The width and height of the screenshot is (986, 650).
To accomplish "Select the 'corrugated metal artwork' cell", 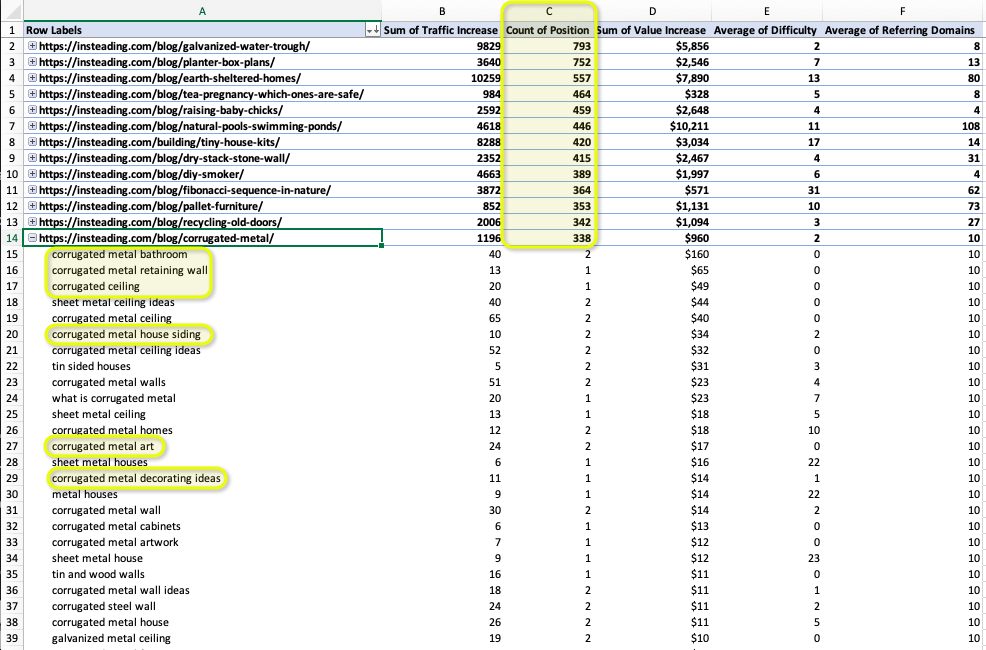I will [202, 542].
